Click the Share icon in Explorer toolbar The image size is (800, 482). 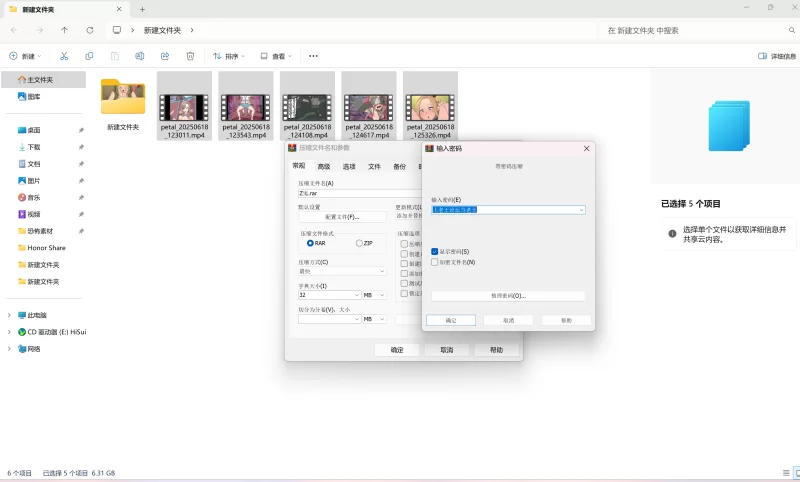pyautogui.click(x=165, y=56)
